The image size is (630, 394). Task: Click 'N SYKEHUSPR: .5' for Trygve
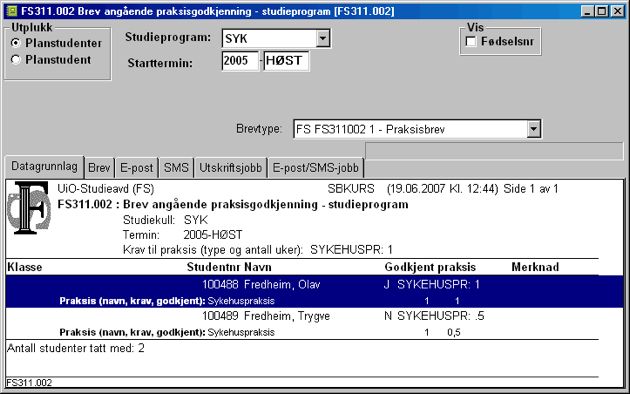(434, 316)
